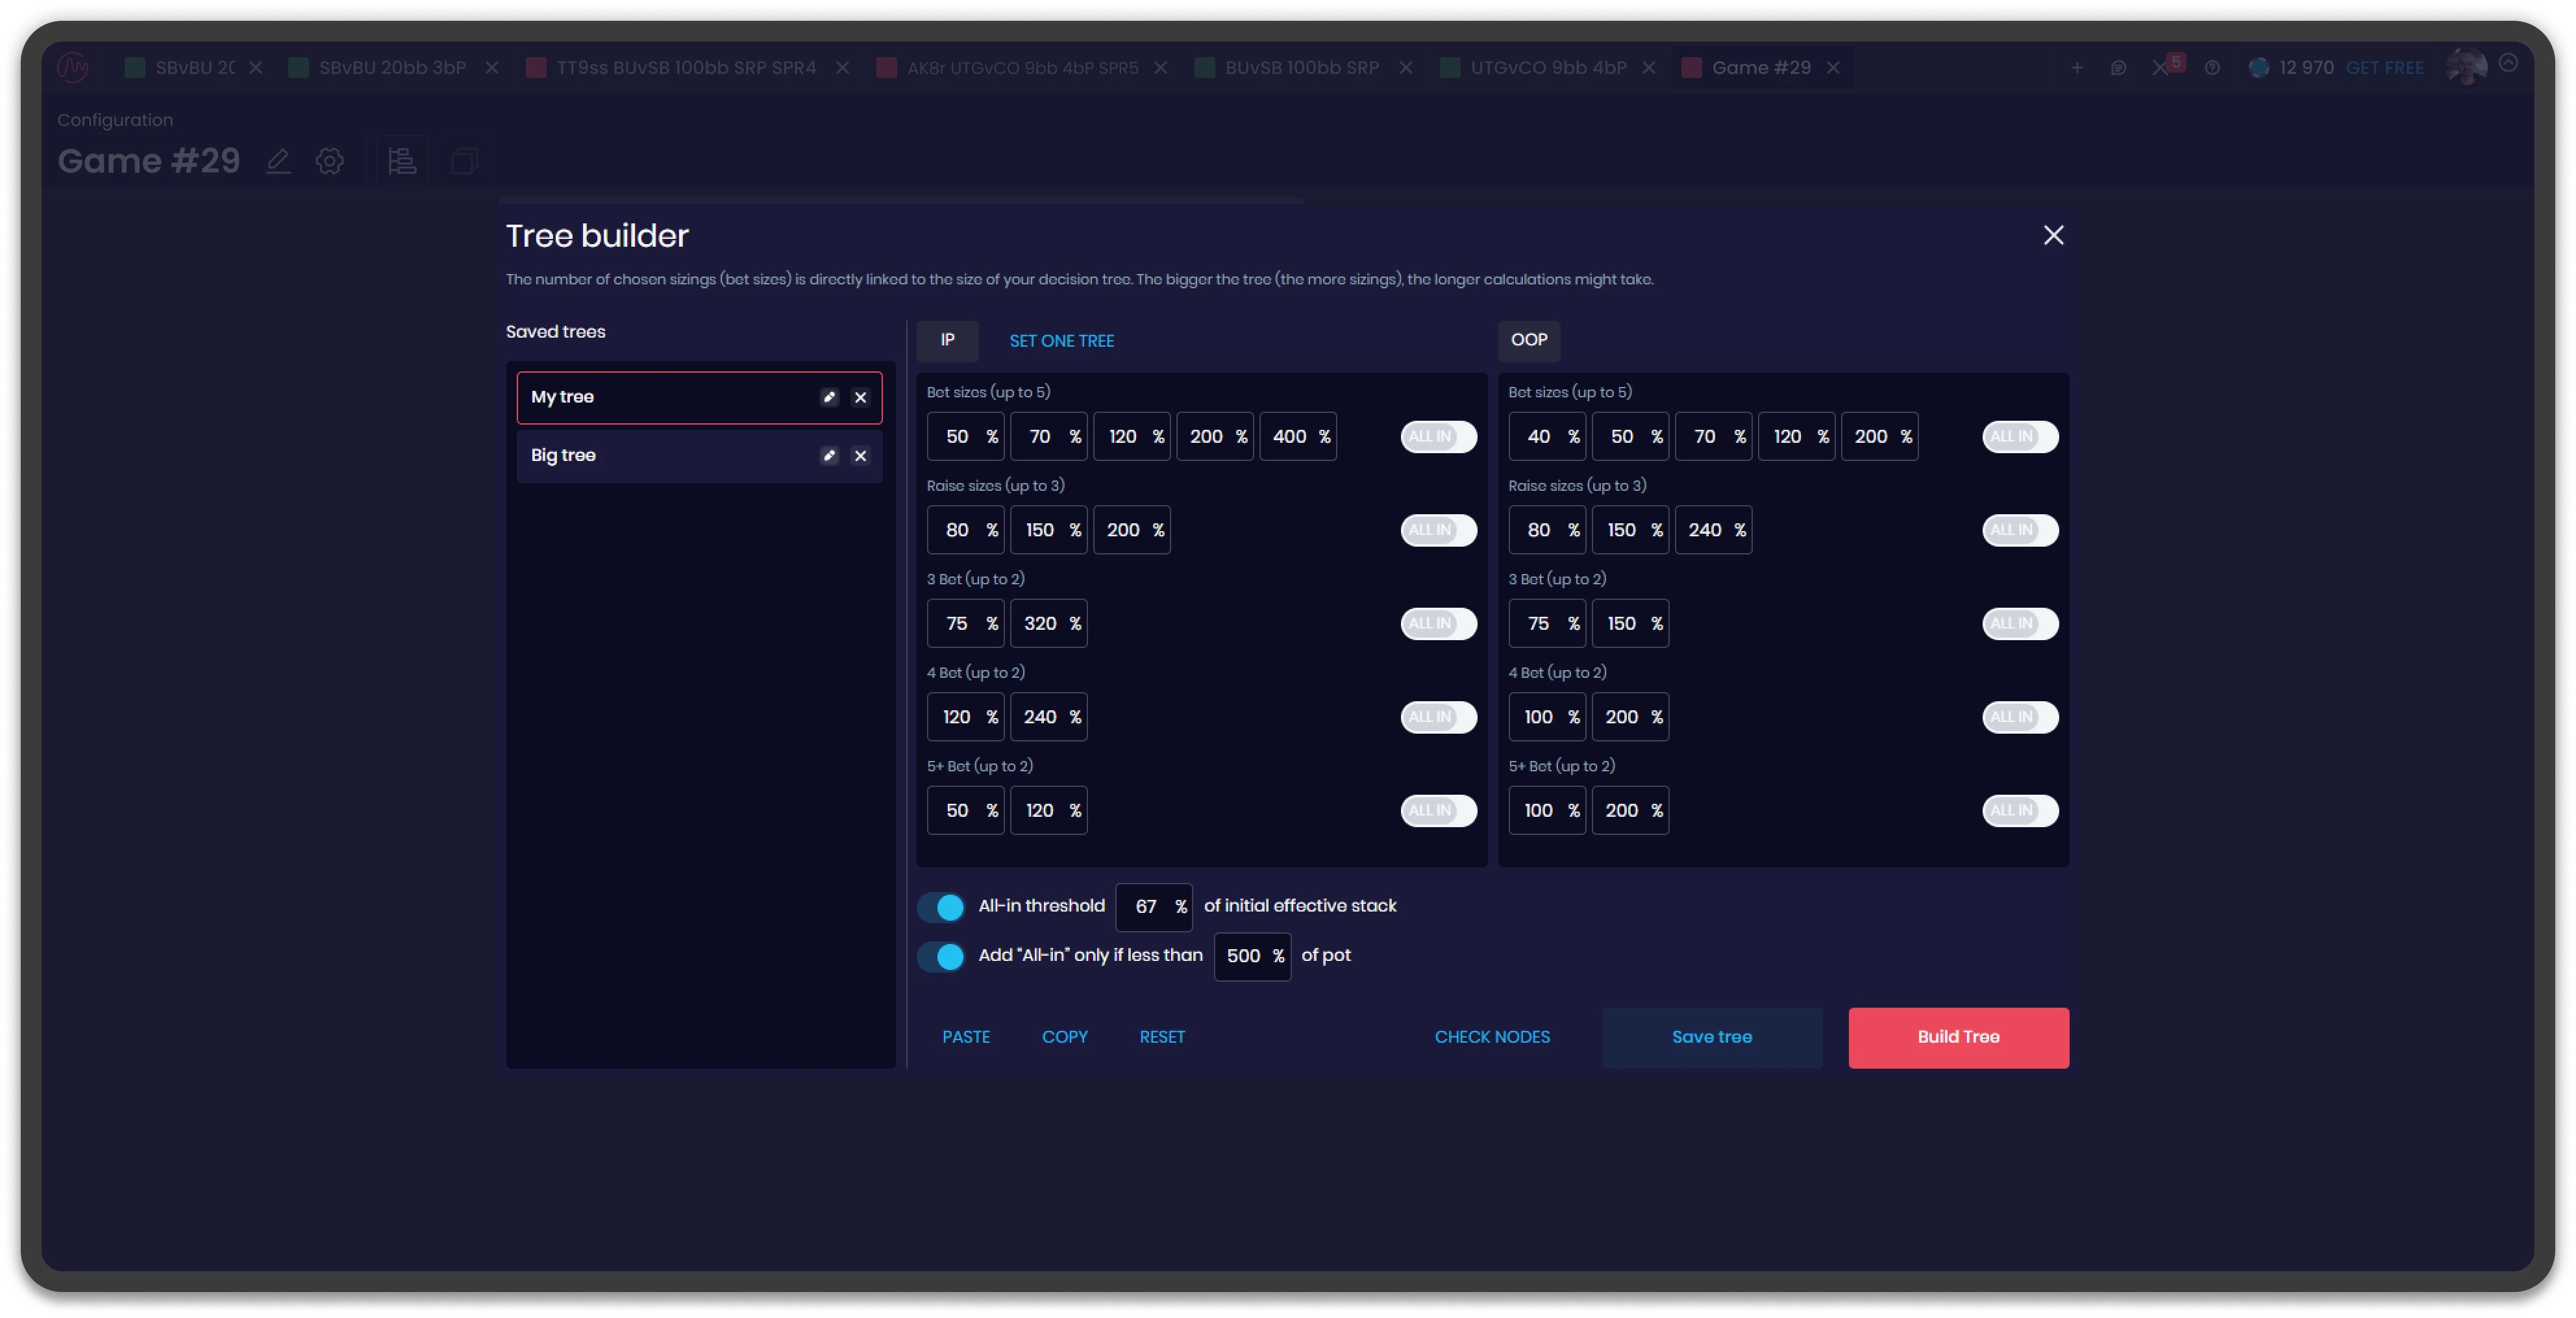Toggle Add All-in only if less than switch

pos(941,956)
